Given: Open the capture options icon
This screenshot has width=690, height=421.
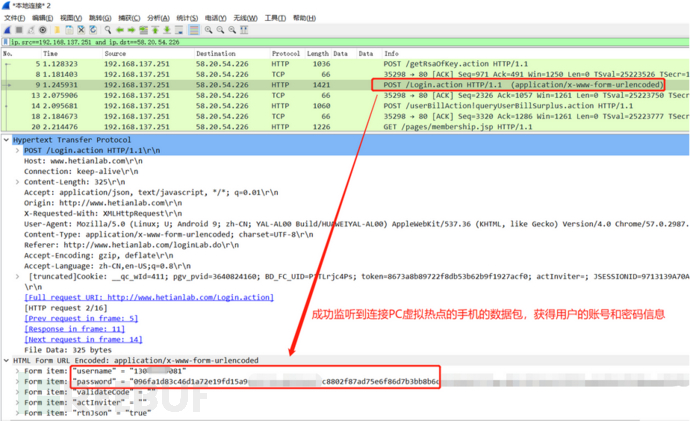Looking at the screenshot, I should pyautogui.click(x=43, y=30).
